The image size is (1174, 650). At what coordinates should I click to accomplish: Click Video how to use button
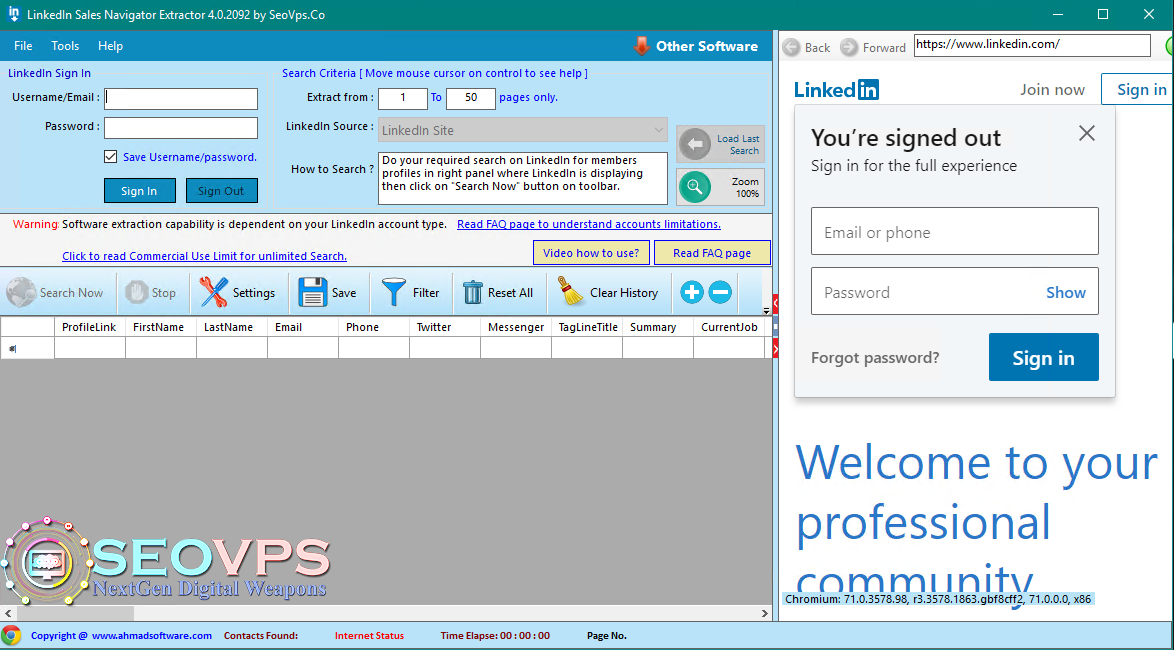pyautogui.click(x=591, y=253)
